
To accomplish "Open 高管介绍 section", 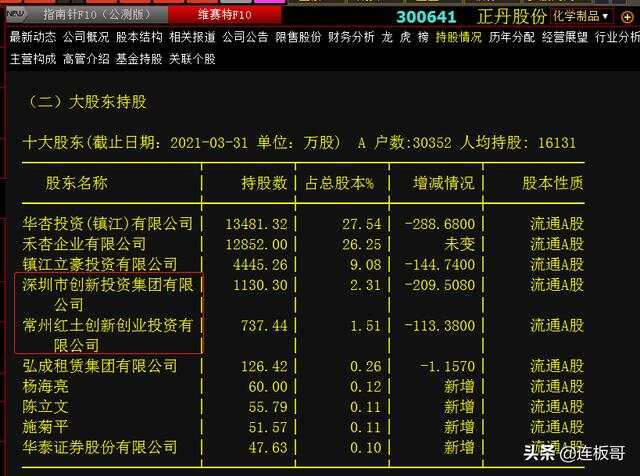I will tap(86, 59).
